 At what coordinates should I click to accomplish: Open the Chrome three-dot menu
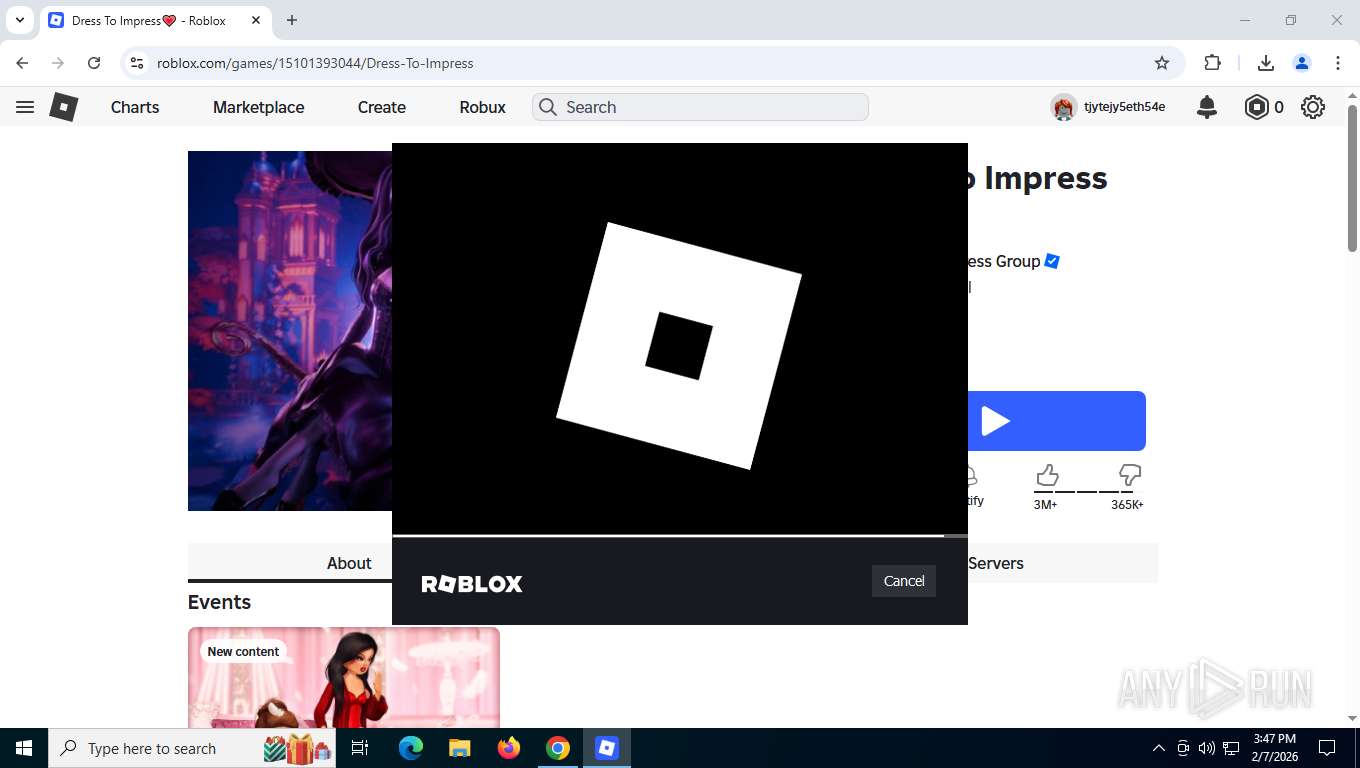point(1338,63)
